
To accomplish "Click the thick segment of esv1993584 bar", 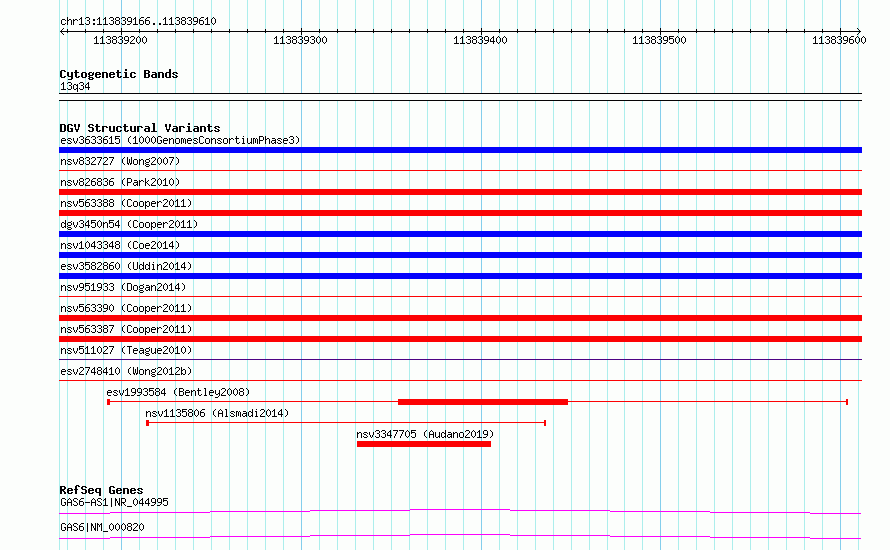I will click(483, 402).
